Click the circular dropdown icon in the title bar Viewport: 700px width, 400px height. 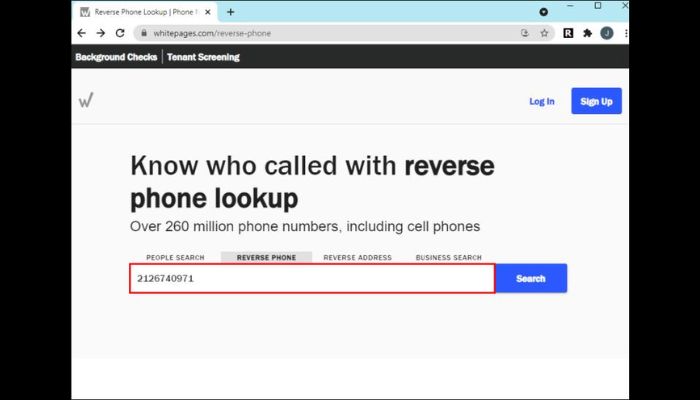click(x=543, y=12)
